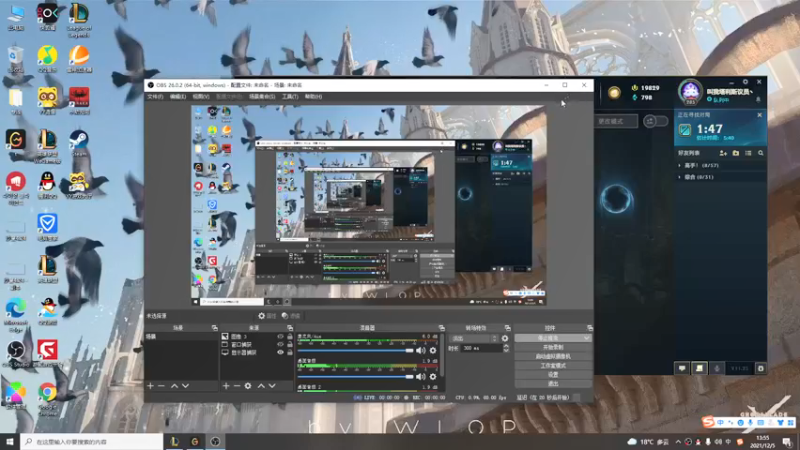Click the summoner profile avatar
Viewport: 800px width, 450px height.
pyautogui.click(x=690, y=92)
